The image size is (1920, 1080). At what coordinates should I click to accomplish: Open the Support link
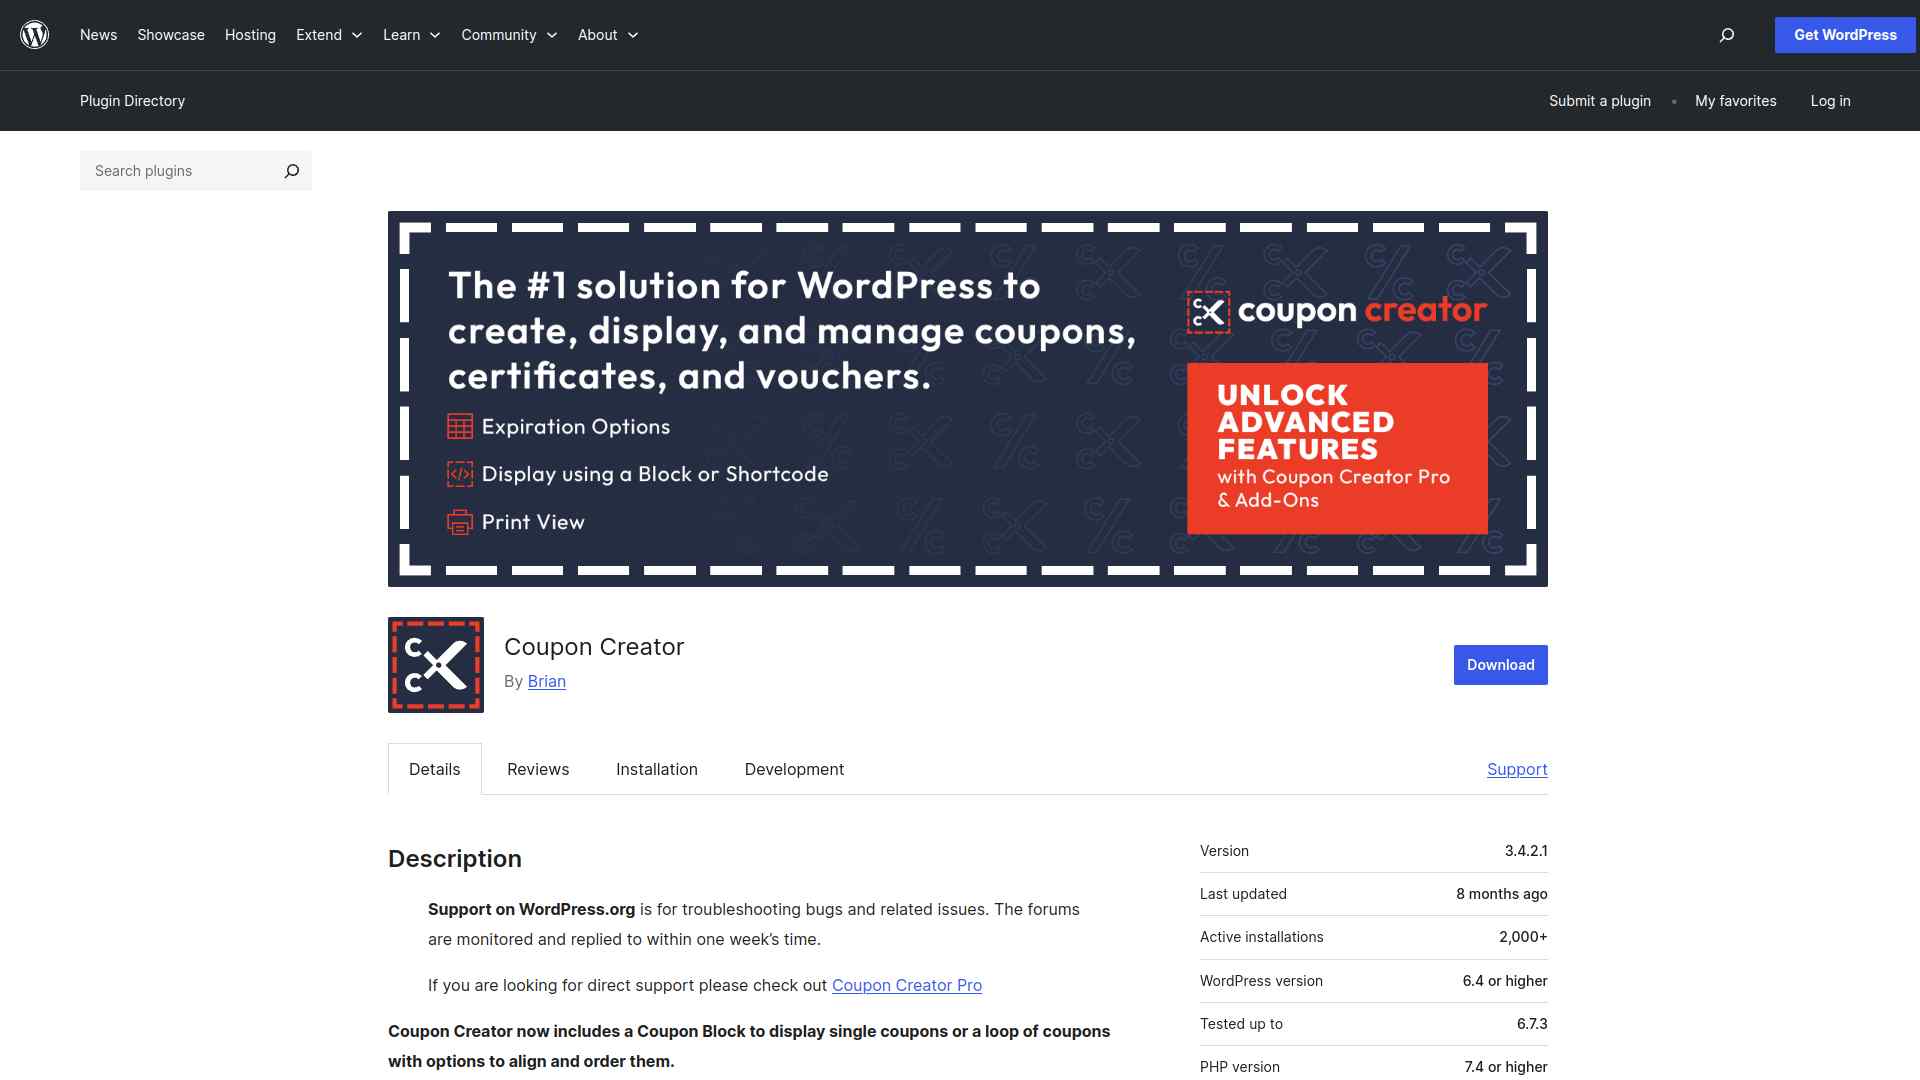tap(1516, 769)
